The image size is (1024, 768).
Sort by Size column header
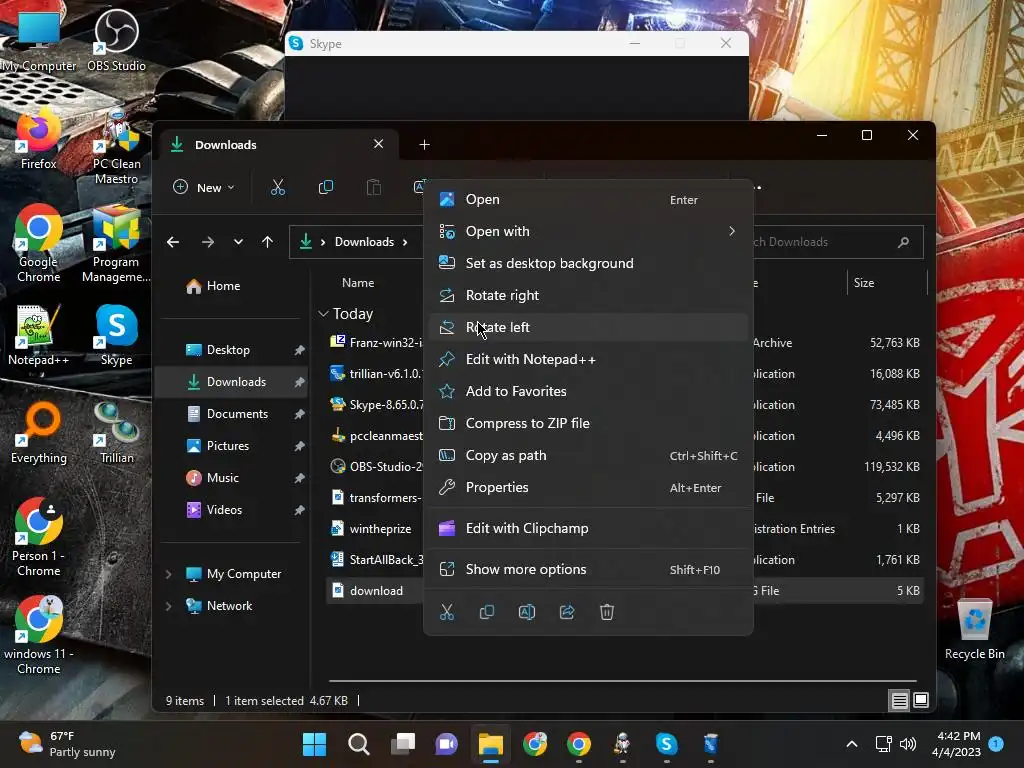863,283
